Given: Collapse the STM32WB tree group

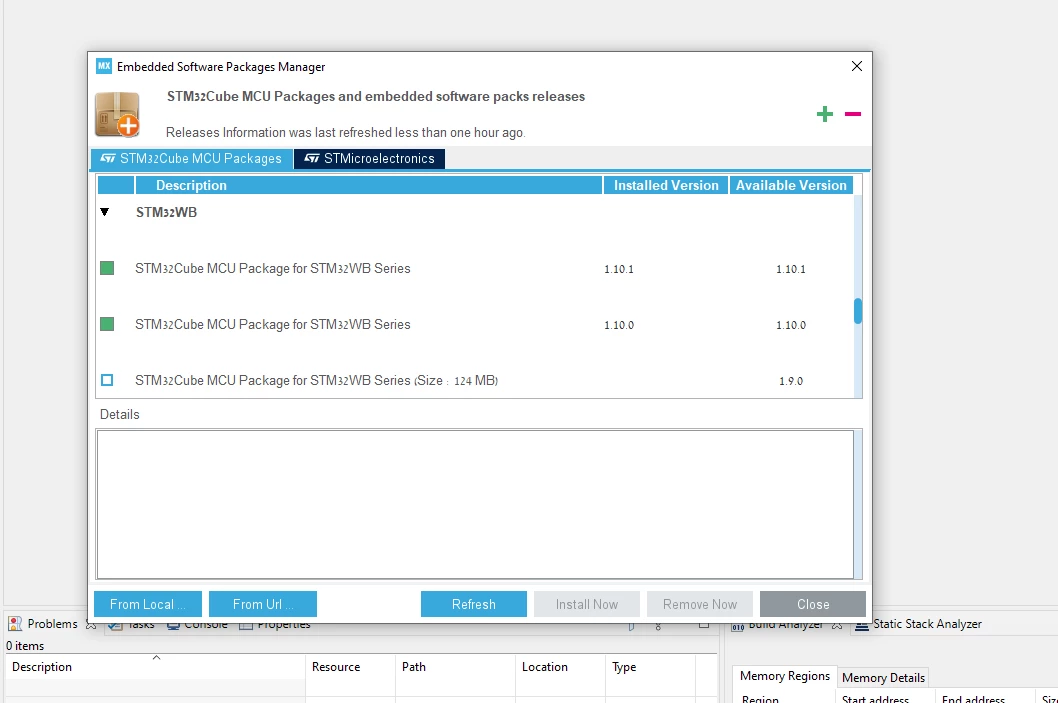Looking at the screenshot, I should [x=105, y=212].
